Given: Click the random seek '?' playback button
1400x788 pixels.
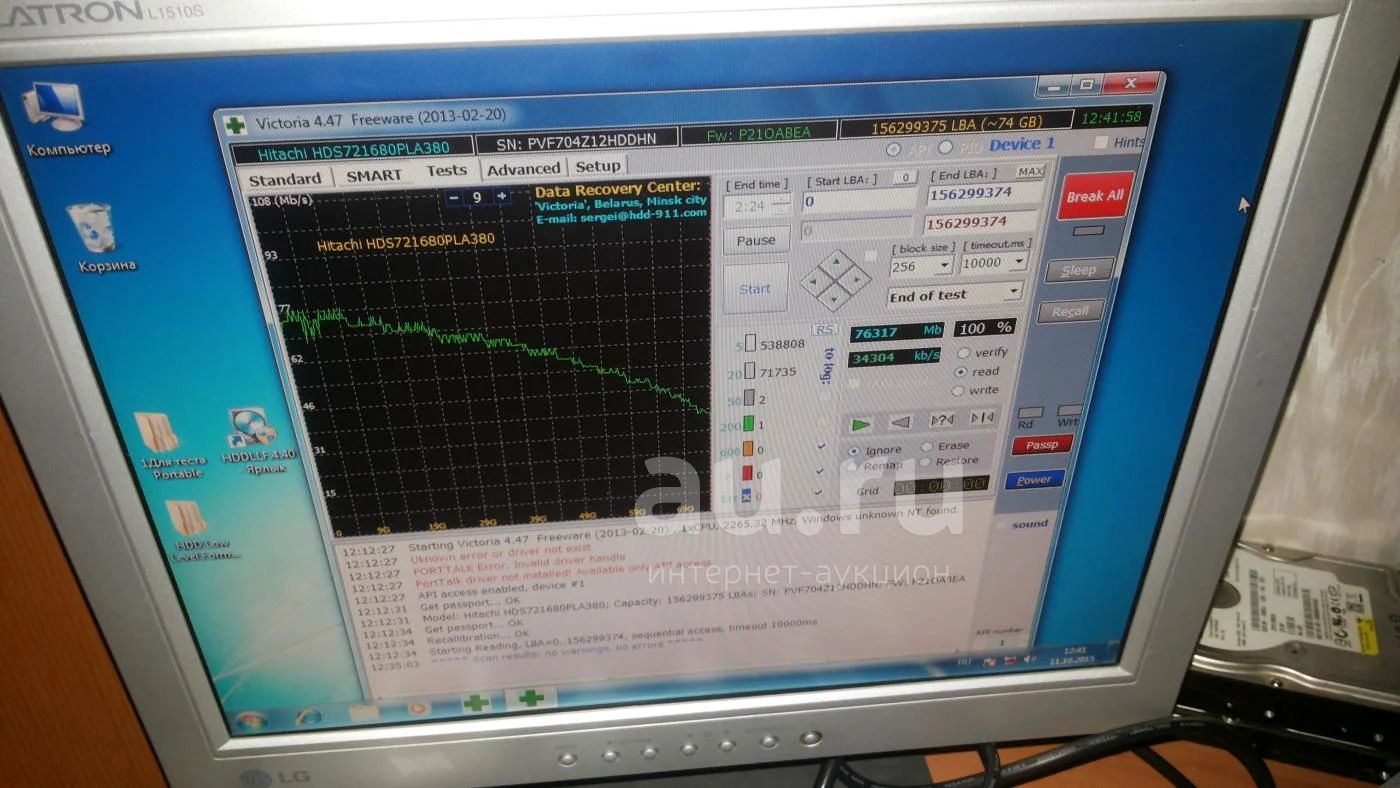Looking at the screenshot, I should click(942, 420).
